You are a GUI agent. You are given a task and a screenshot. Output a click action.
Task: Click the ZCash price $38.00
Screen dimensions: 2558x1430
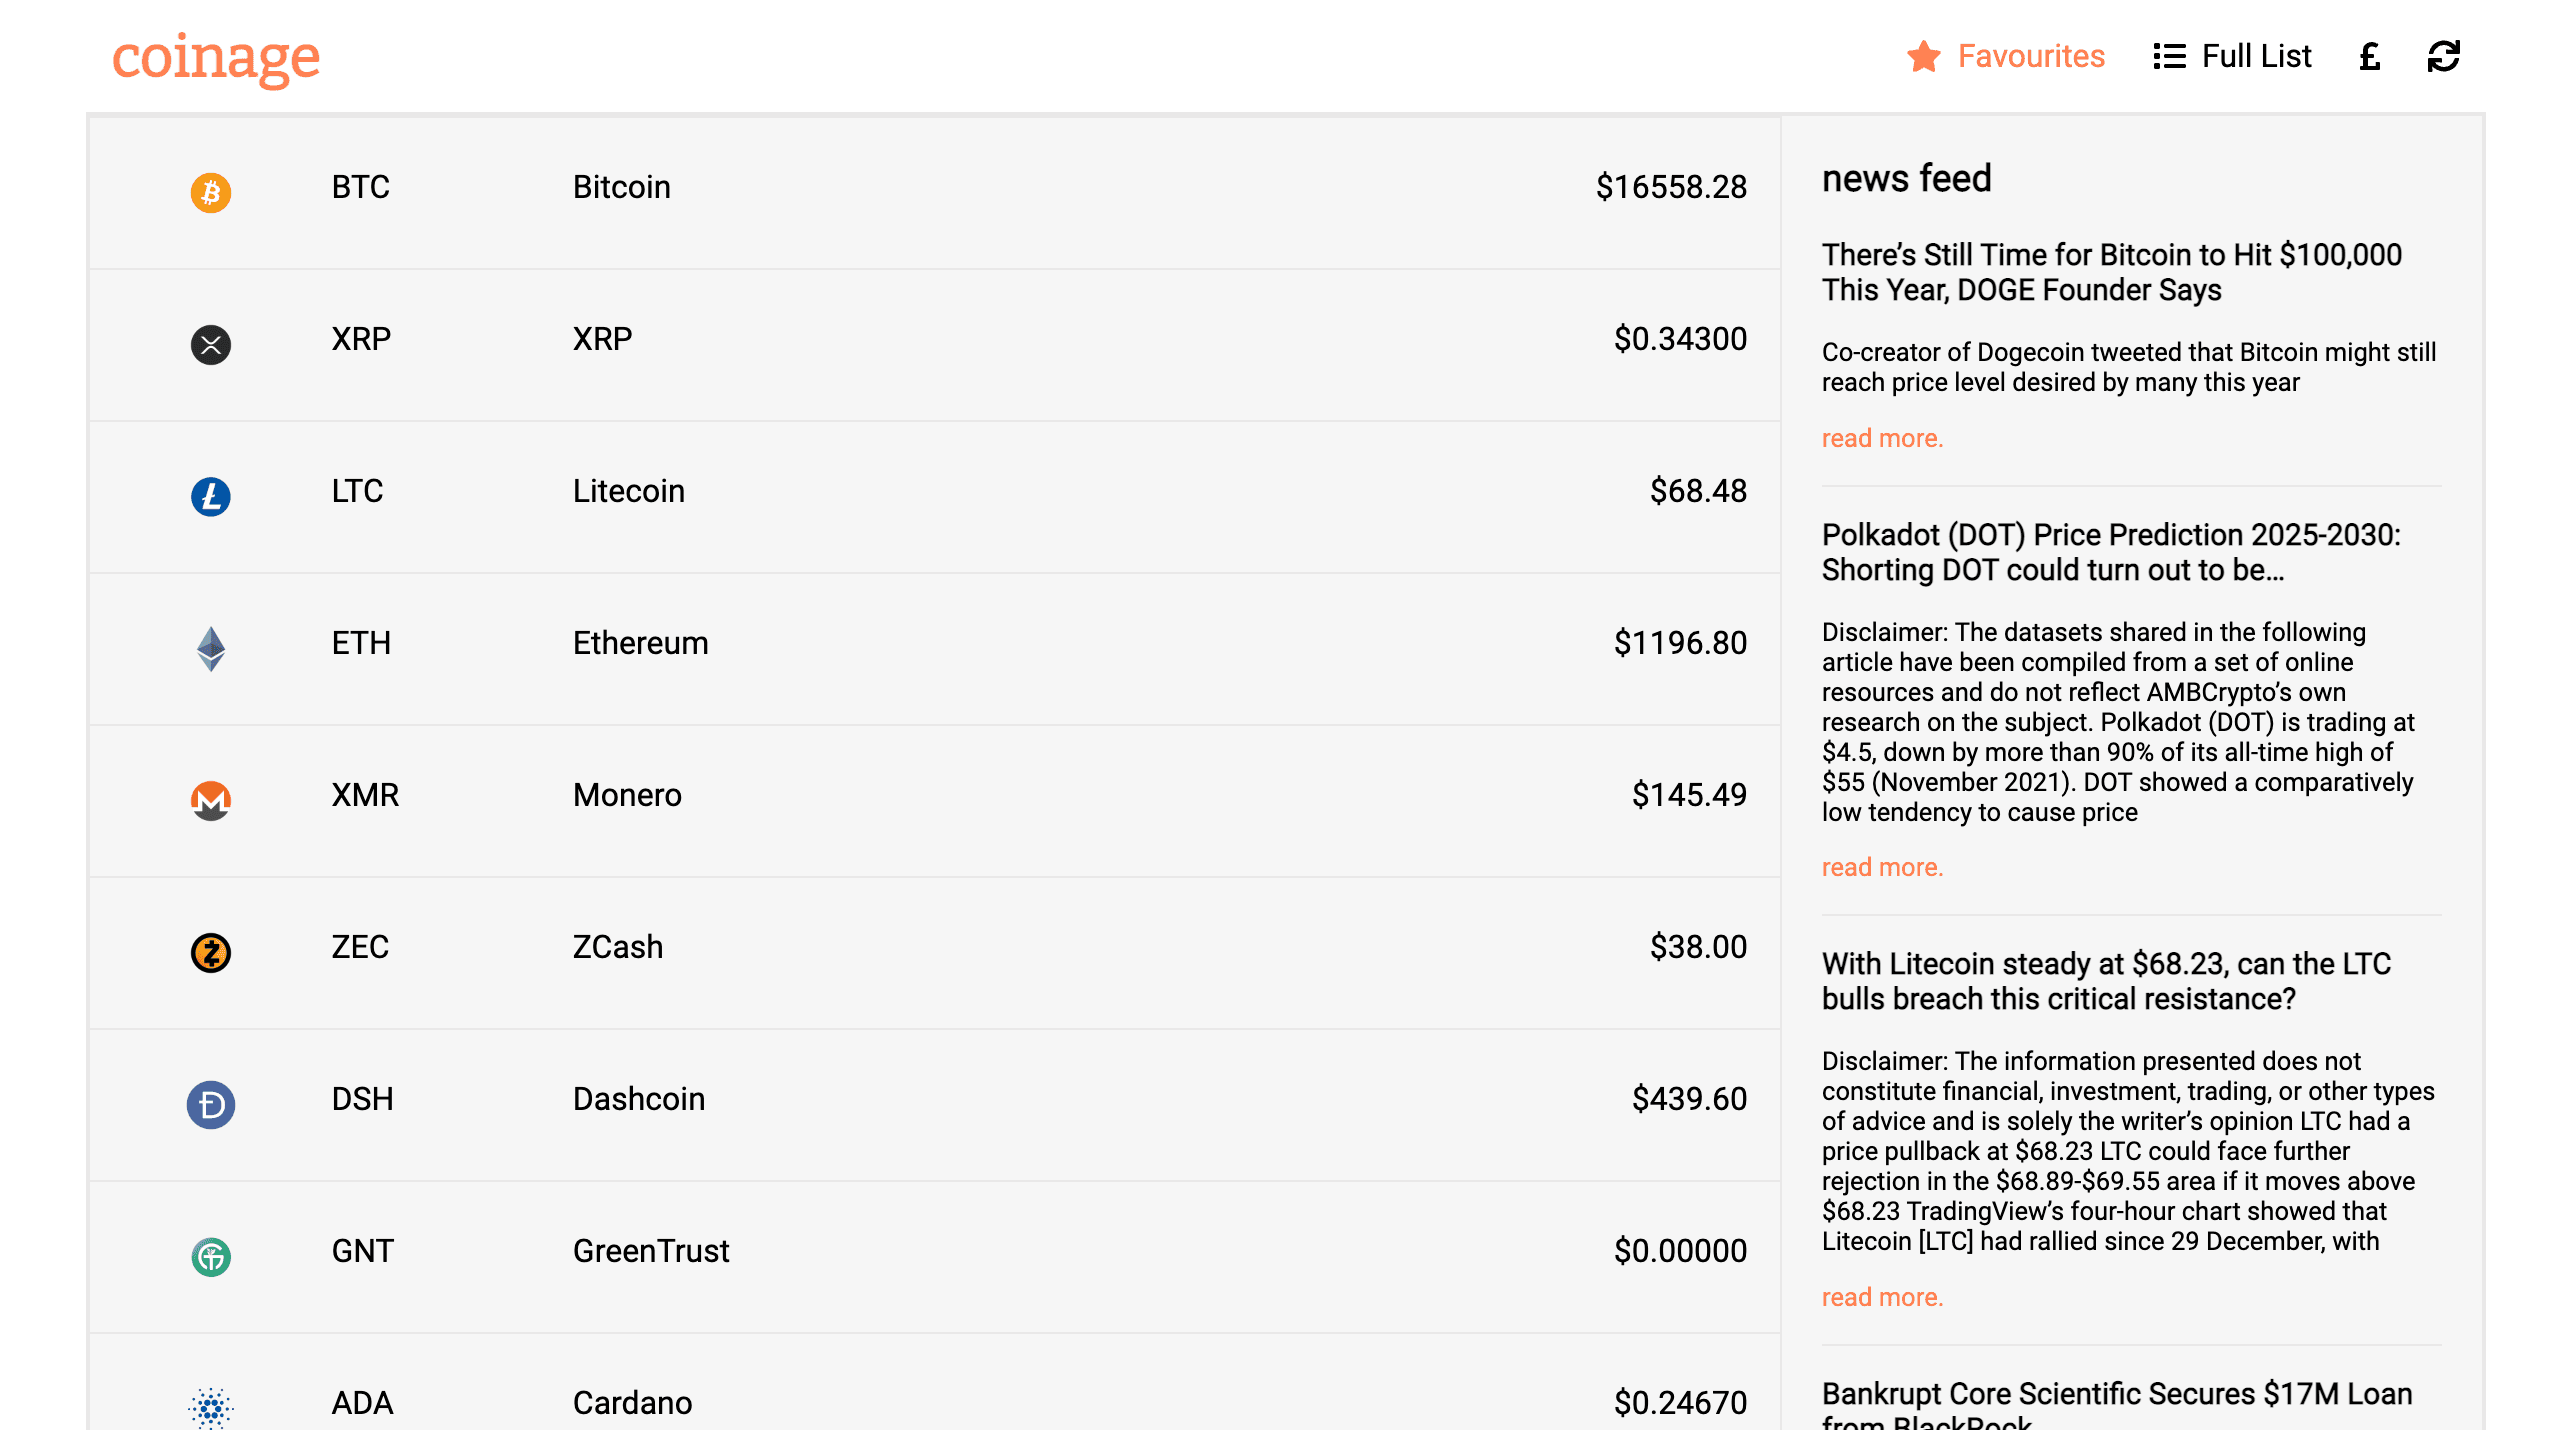tap(1698, 947)
